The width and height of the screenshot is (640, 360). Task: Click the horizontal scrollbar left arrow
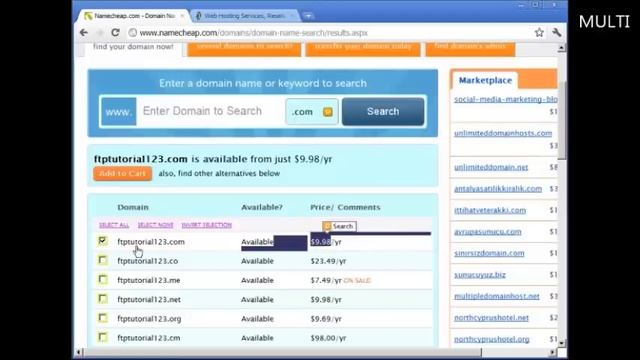pyautogui.click(x=79, y=352)
